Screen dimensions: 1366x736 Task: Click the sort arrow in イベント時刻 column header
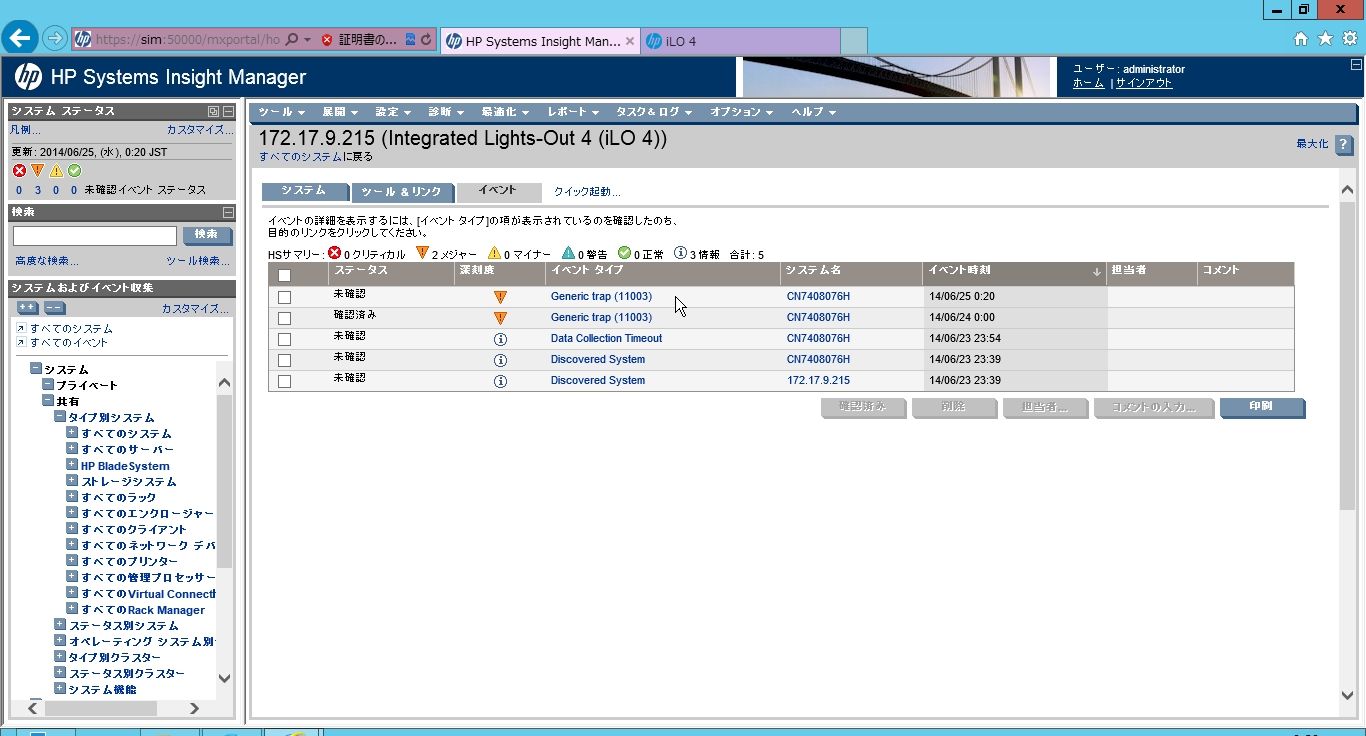(x=1096, y=272)
